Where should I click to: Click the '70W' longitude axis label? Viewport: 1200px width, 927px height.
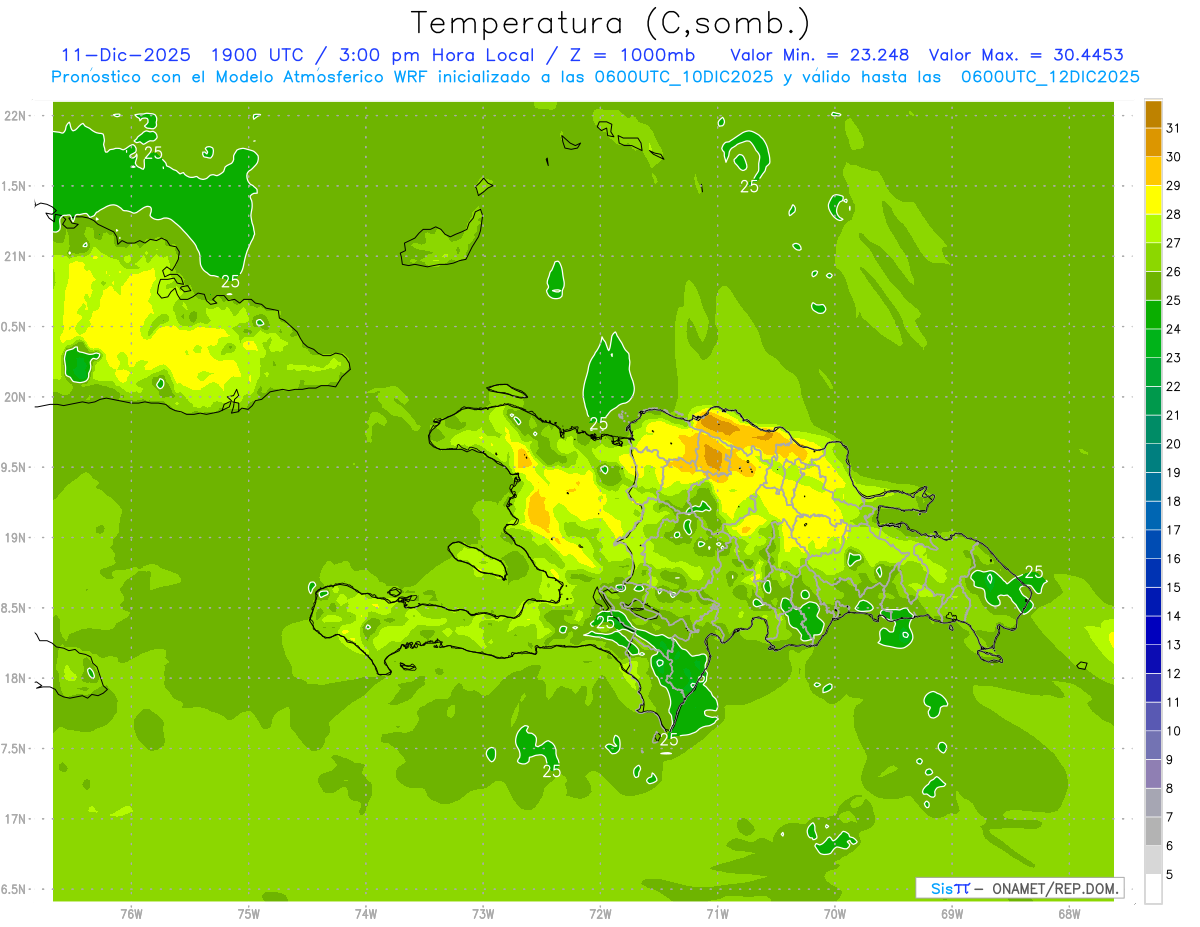point(835,914)
